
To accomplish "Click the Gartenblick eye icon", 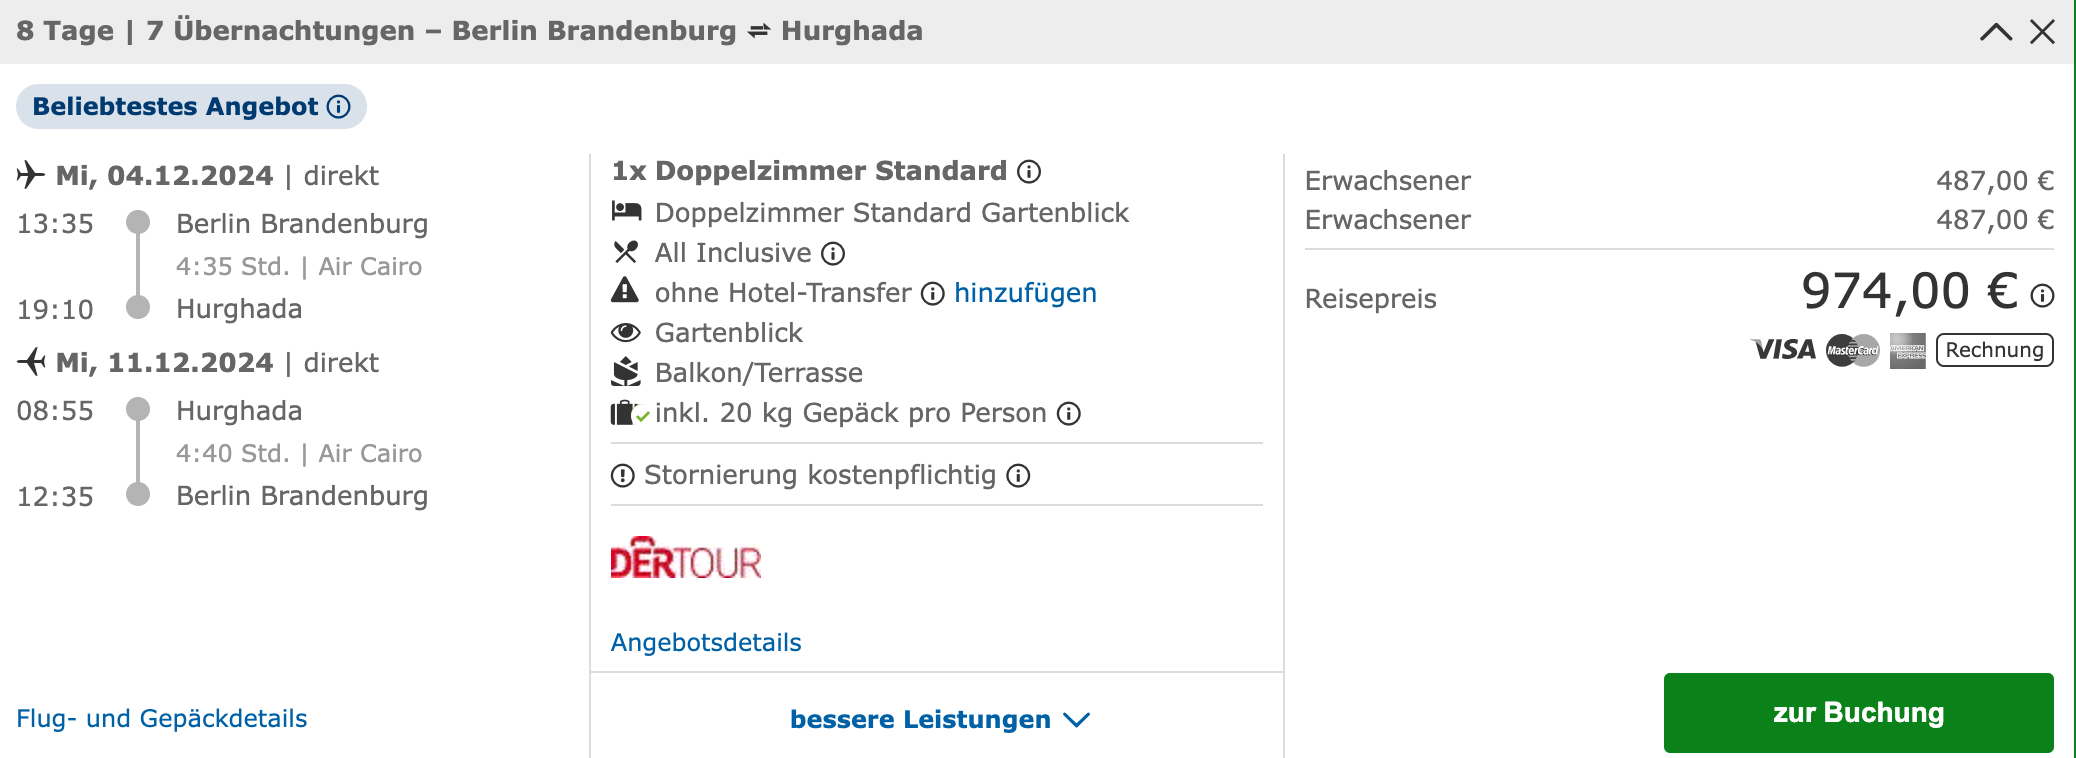I will click(626, 332).
